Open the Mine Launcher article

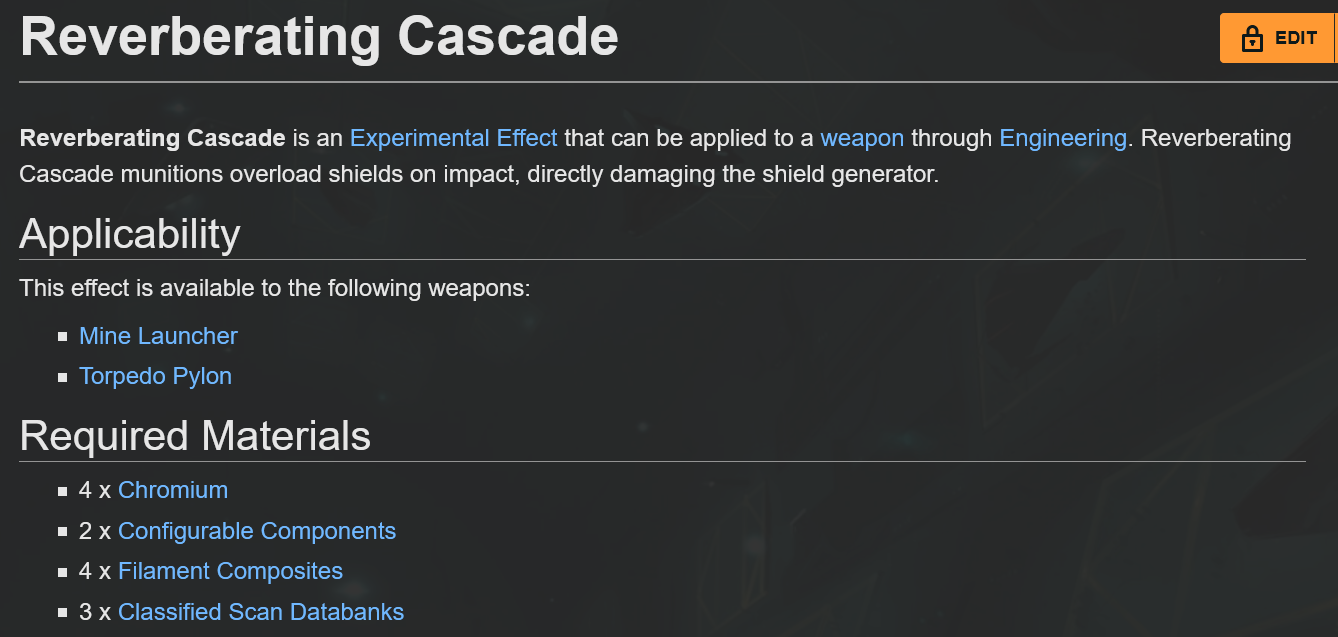(x=158, y=336)
